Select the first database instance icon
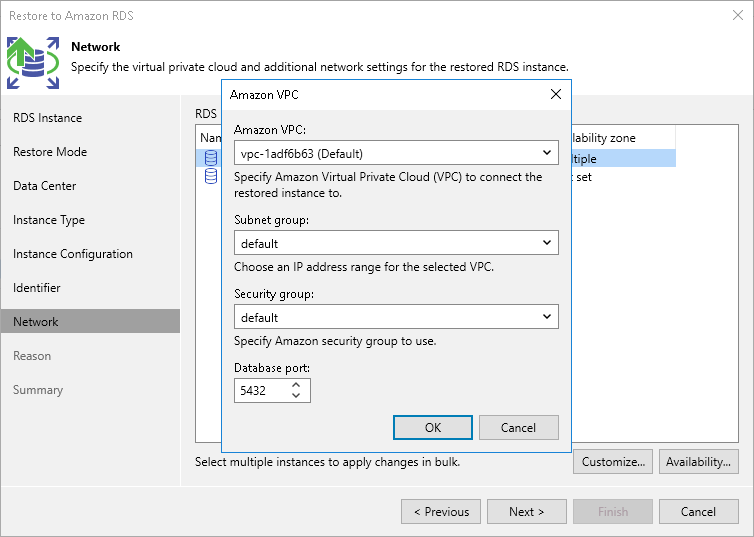Image resolution: width=754 pixels, height=537 pixels. pyautogui.click(x=211, y=158)
